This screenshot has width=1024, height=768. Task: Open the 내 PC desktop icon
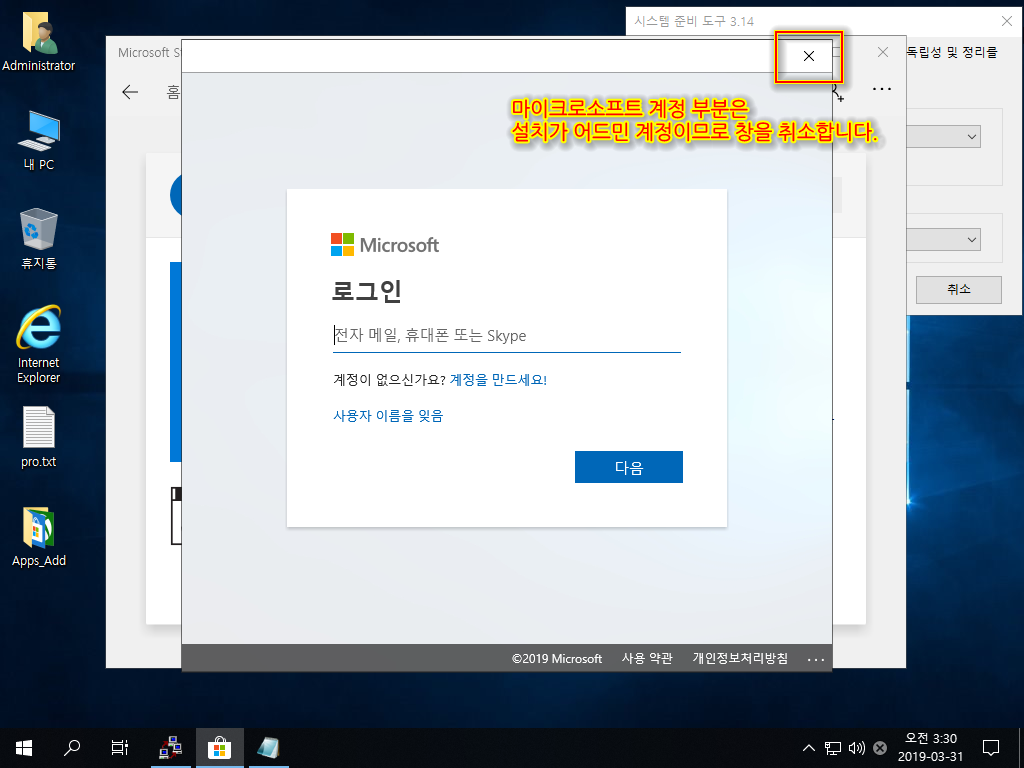coord(39,140)
